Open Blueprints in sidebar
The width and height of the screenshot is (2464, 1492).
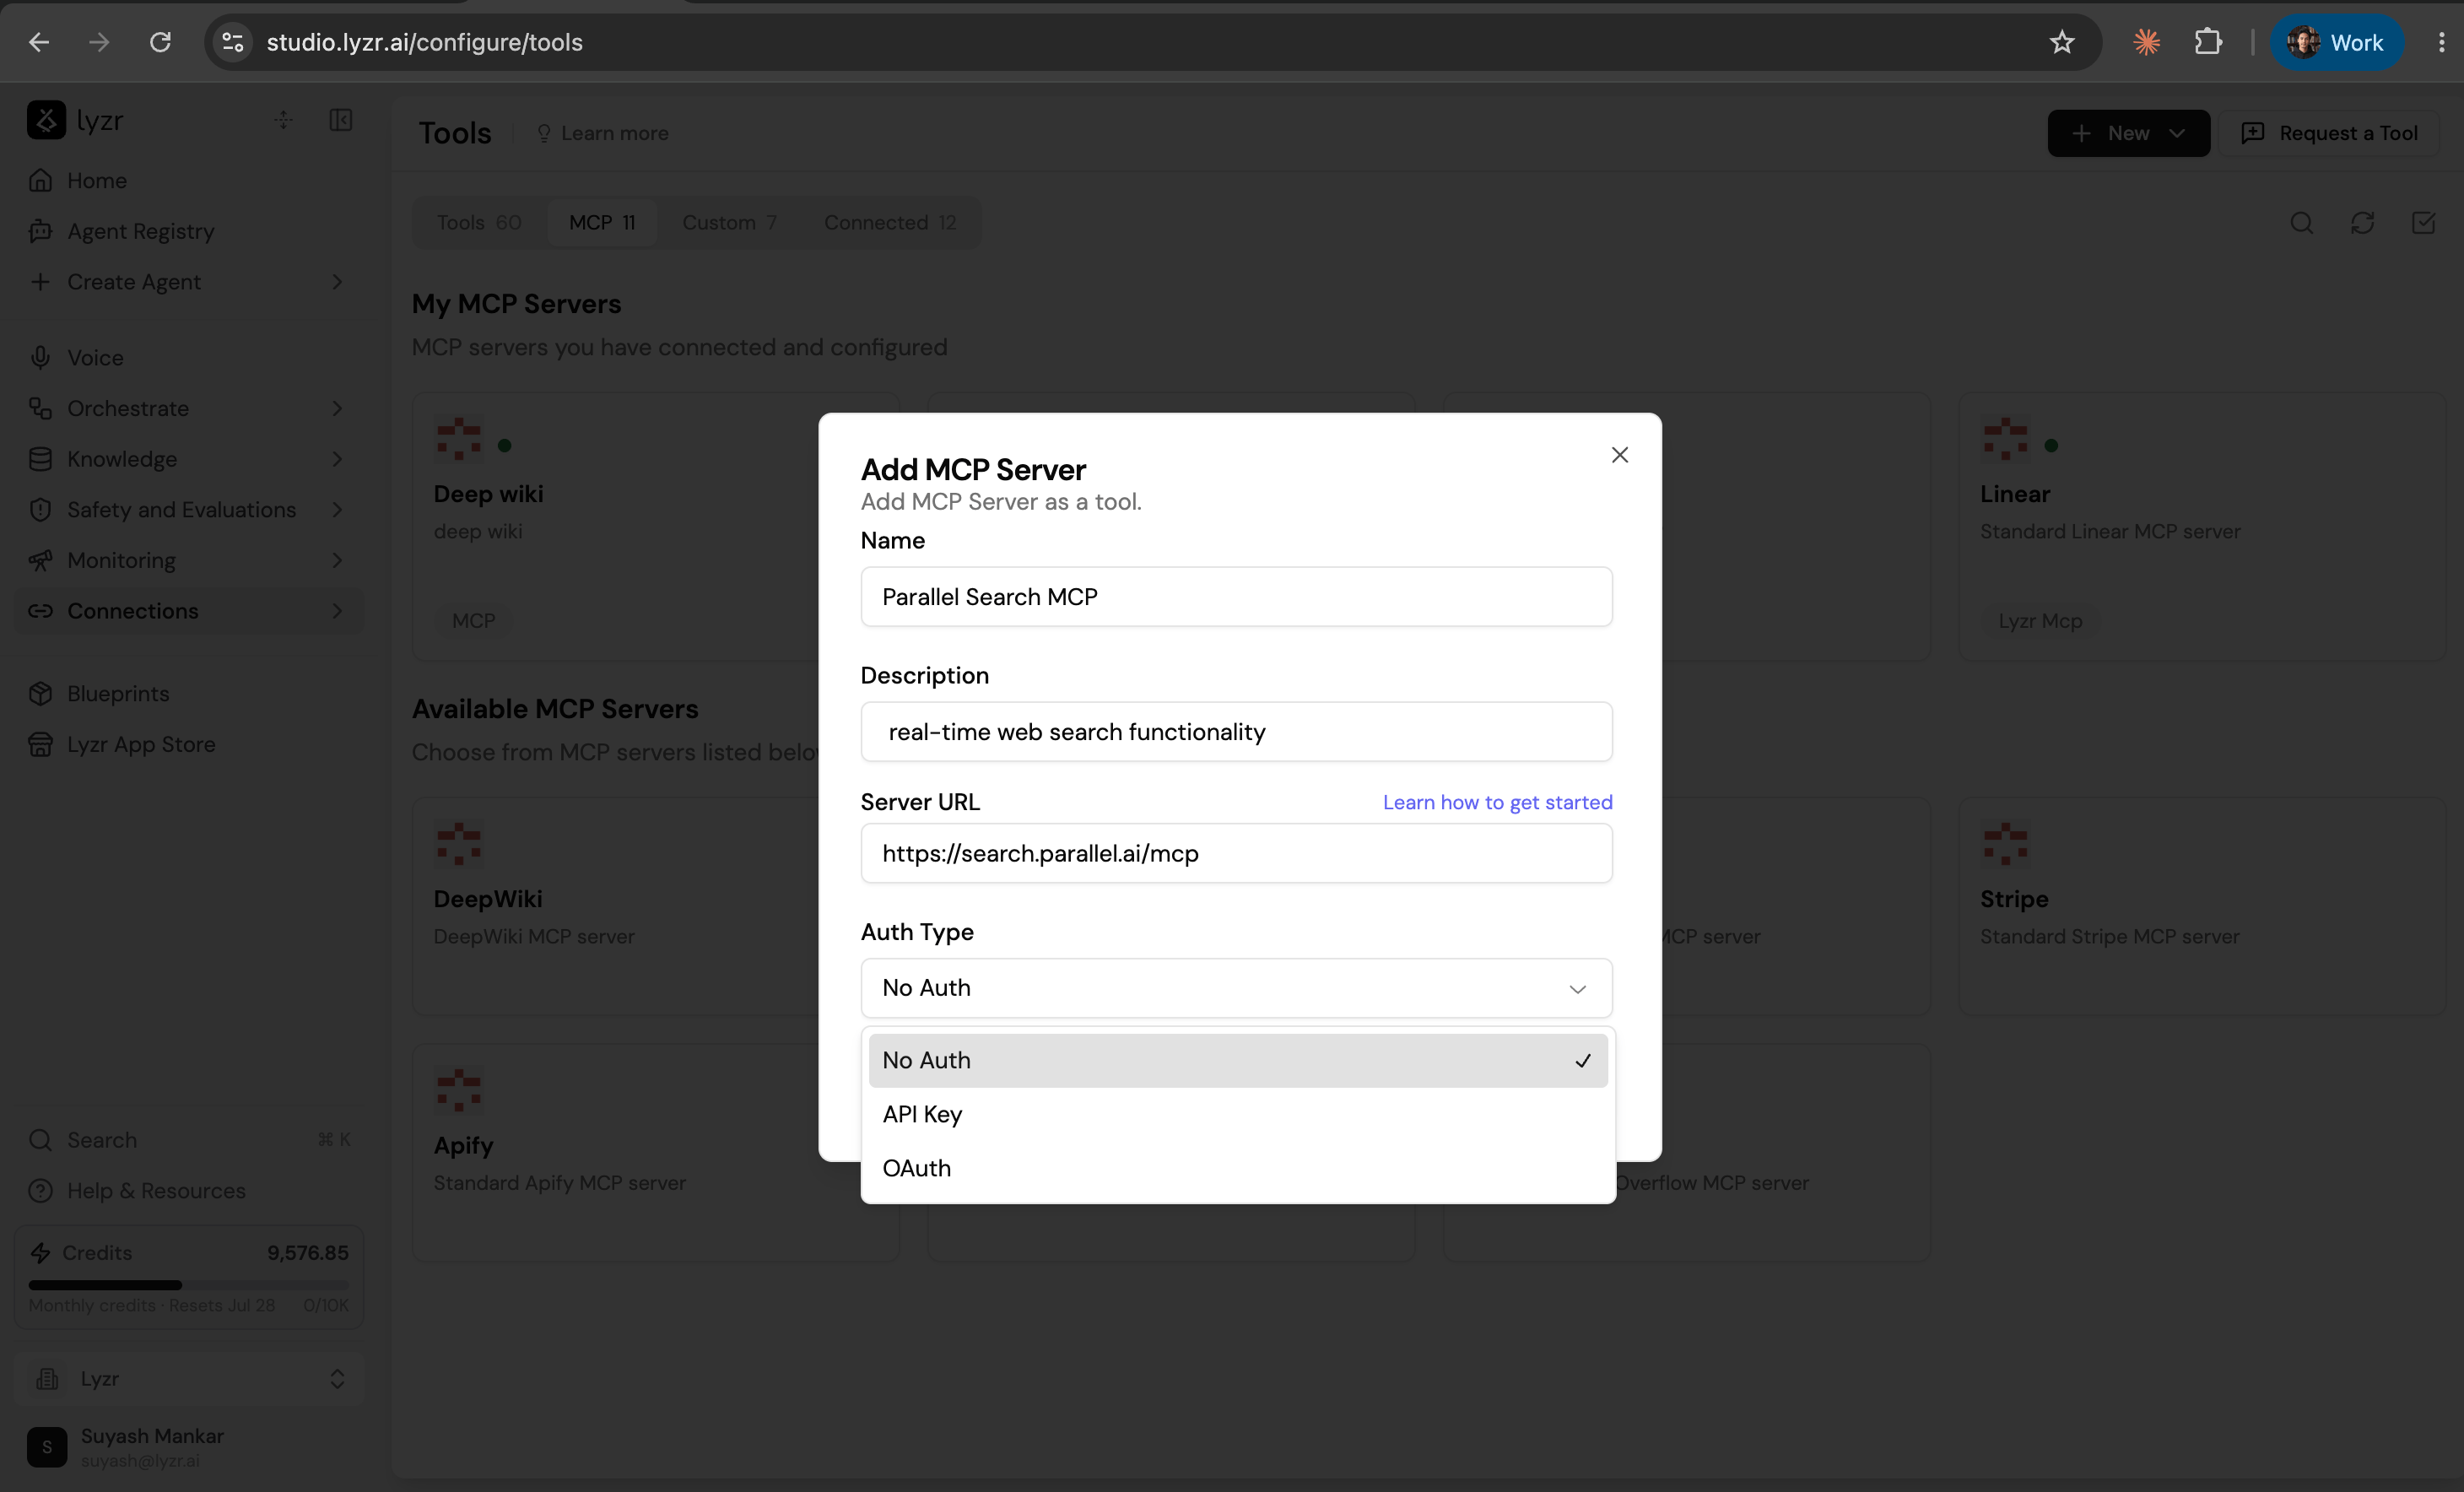tap(188, 693)
